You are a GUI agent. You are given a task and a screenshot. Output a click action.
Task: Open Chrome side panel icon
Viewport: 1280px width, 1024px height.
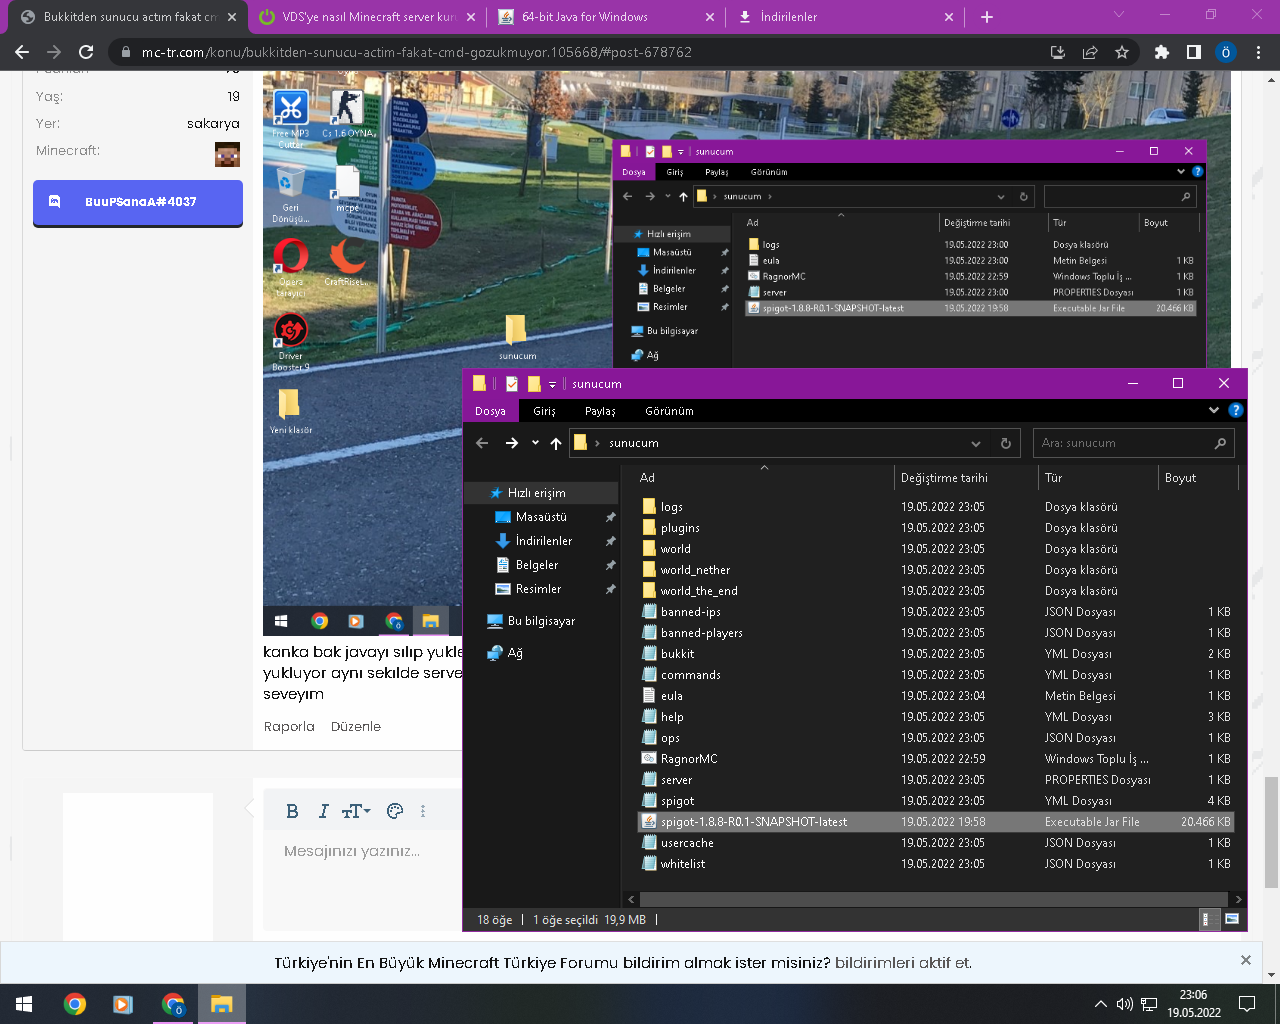pos(1194,52)
